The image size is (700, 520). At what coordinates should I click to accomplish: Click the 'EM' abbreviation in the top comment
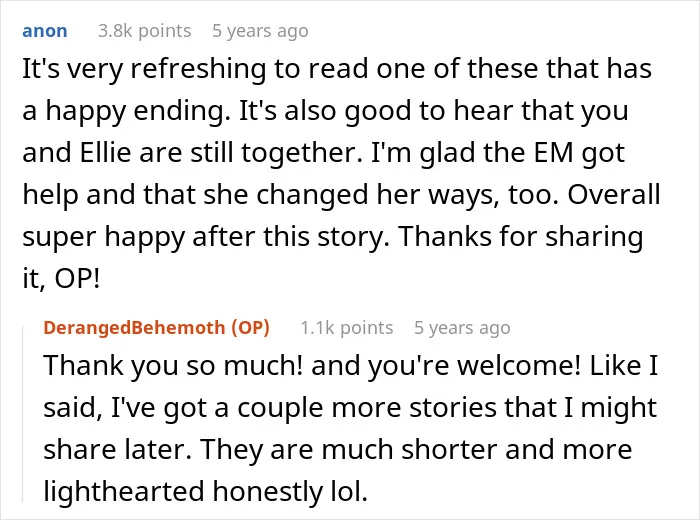pos(554,153)
